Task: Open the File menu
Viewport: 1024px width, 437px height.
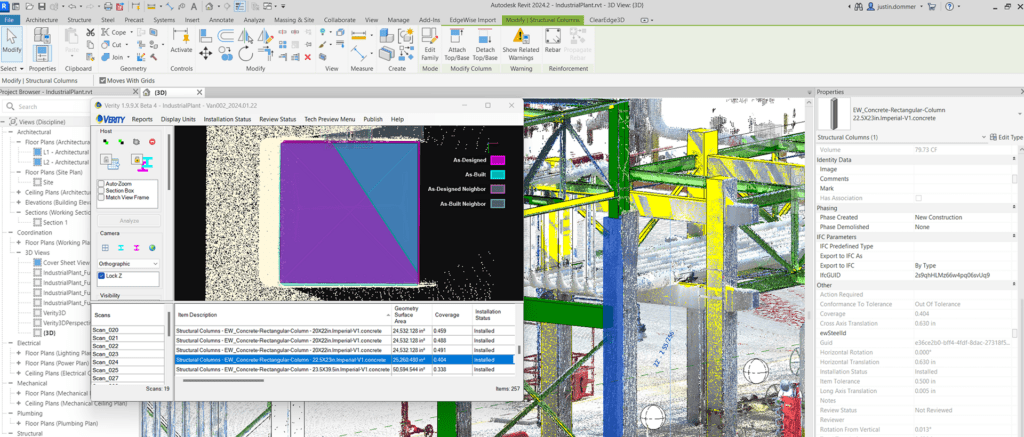Action: pos(11,20)
